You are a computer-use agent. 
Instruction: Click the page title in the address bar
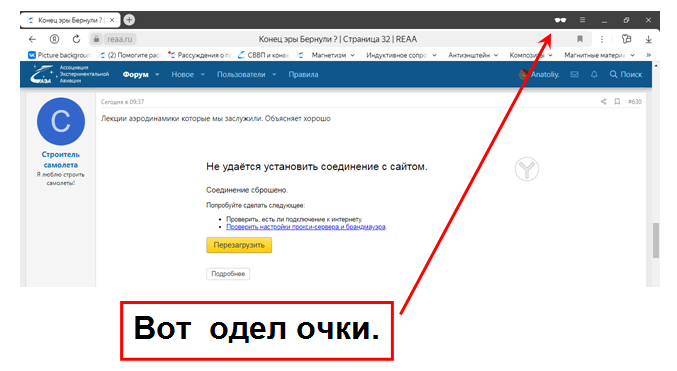point(338,39)
